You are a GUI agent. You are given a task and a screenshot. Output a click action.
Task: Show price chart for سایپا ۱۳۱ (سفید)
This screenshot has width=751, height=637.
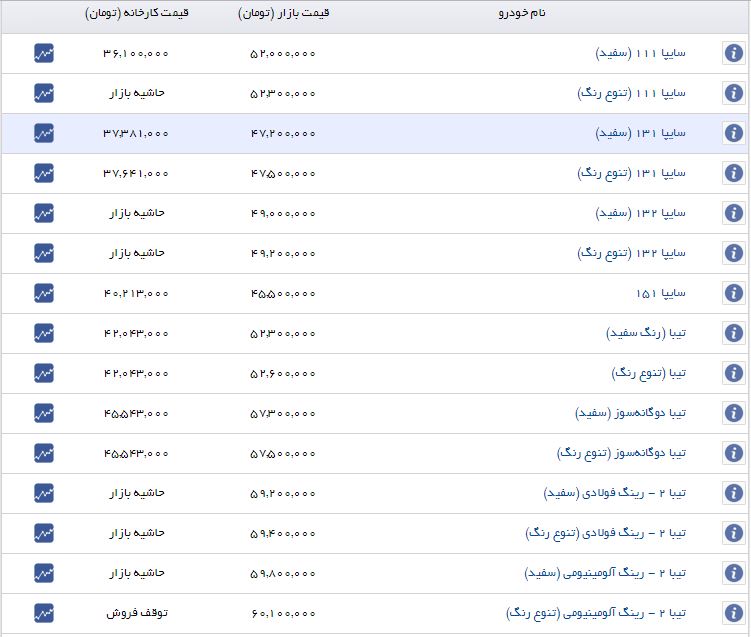click(x=43, y=133)
